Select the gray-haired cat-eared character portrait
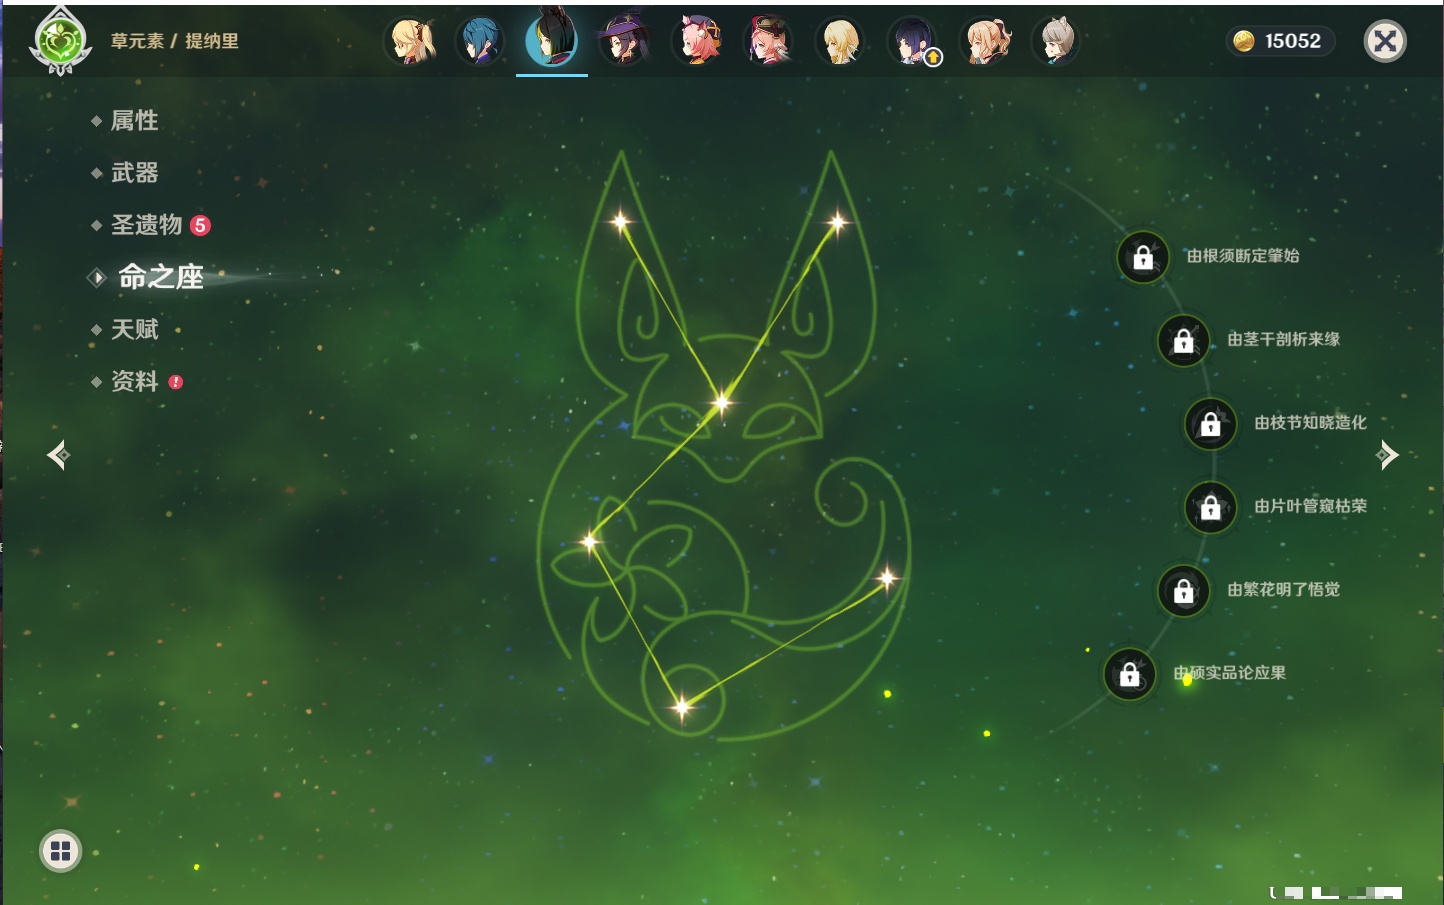Screen dimensions: 1444x905 (1056, 41)
